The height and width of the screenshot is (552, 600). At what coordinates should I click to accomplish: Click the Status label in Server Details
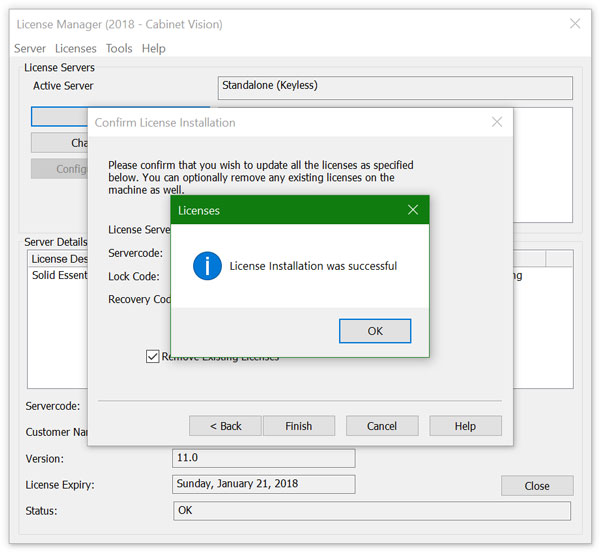[x=41, y=511]
